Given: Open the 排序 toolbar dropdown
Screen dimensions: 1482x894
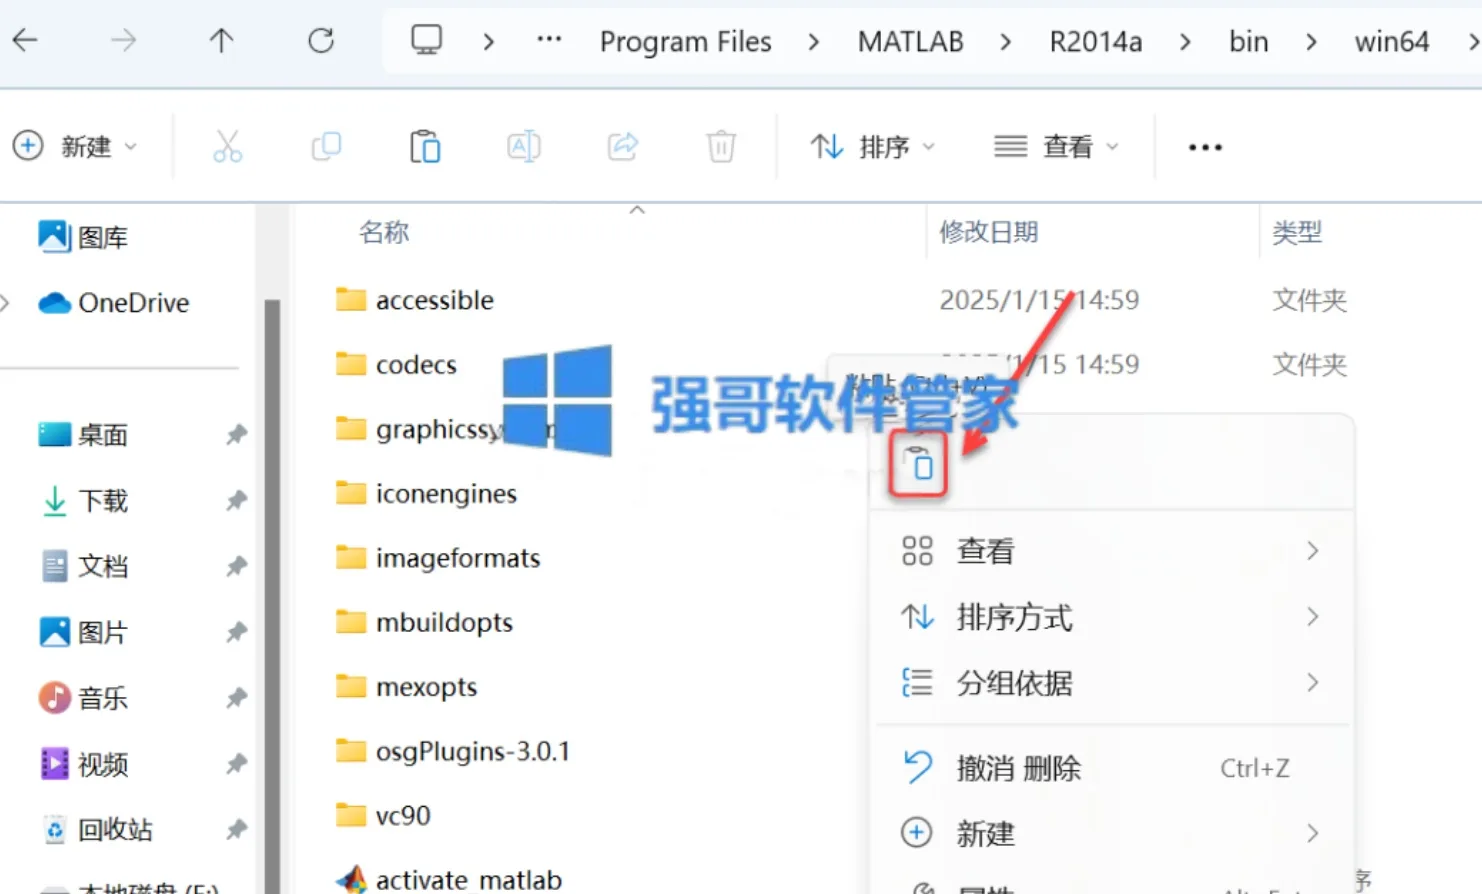Looking at the screenshot, I should point(873,147).
